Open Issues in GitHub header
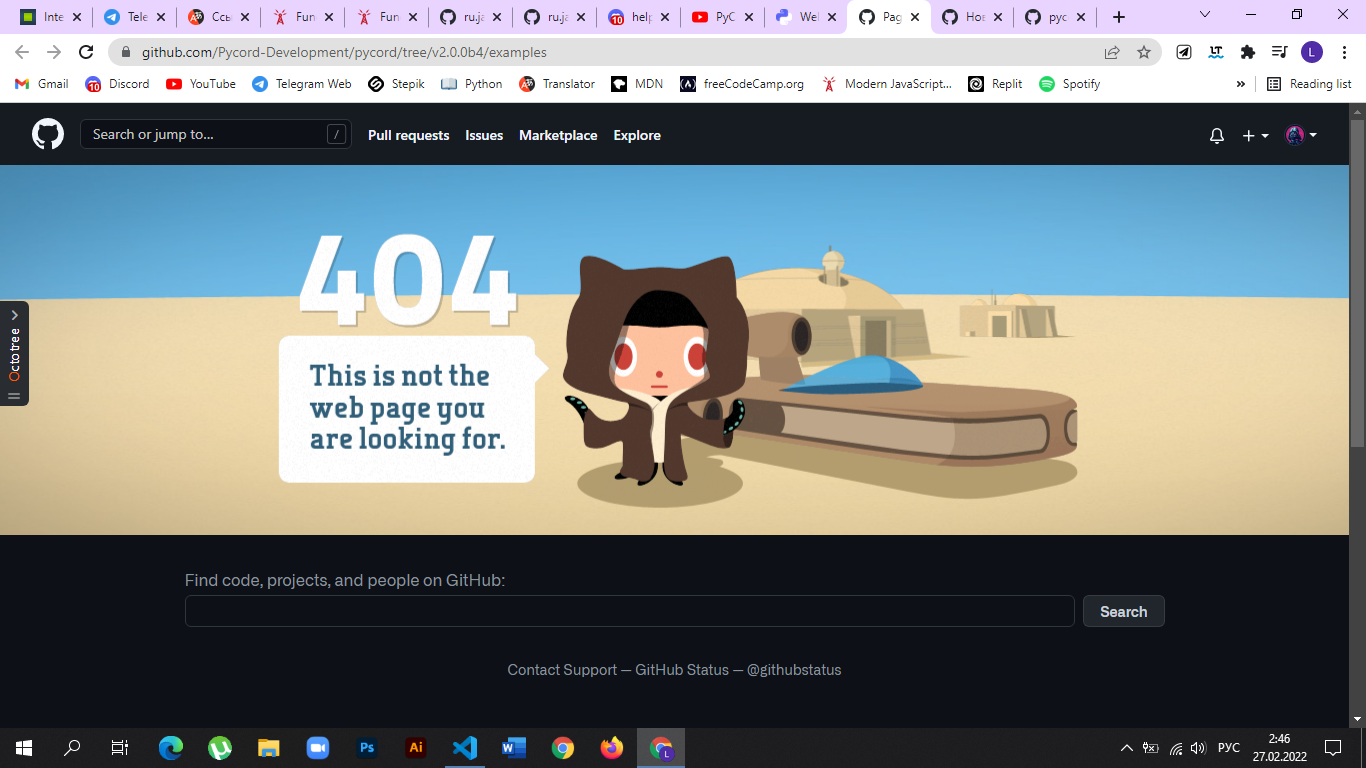Viewport: 1366px width, 768px height. point(484,135)
